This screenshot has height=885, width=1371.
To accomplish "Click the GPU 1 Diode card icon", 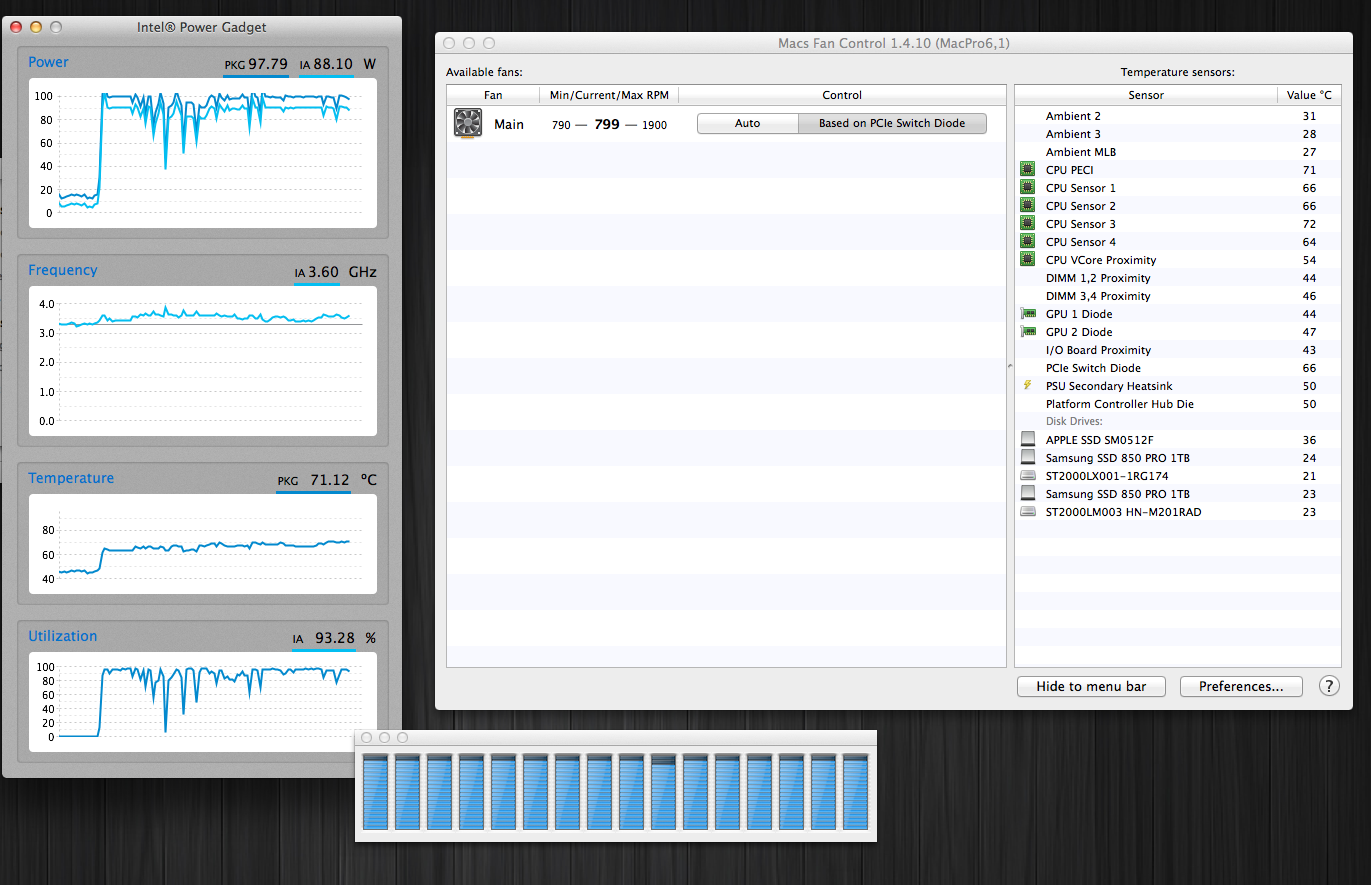I will 1027,314.
